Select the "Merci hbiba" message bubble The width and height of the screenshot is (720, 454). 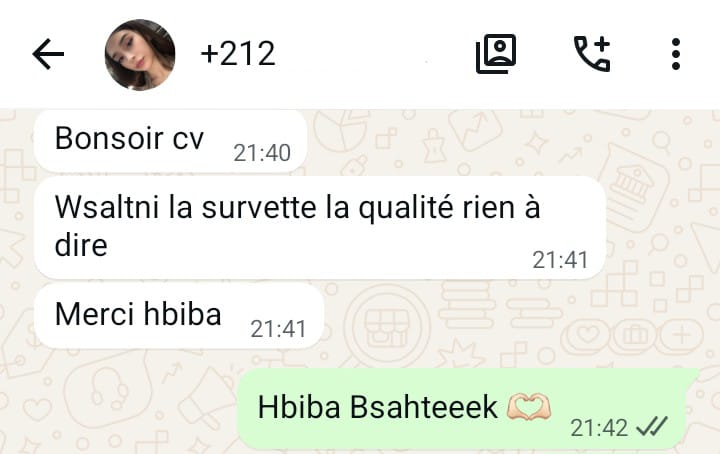coord(179,315)
